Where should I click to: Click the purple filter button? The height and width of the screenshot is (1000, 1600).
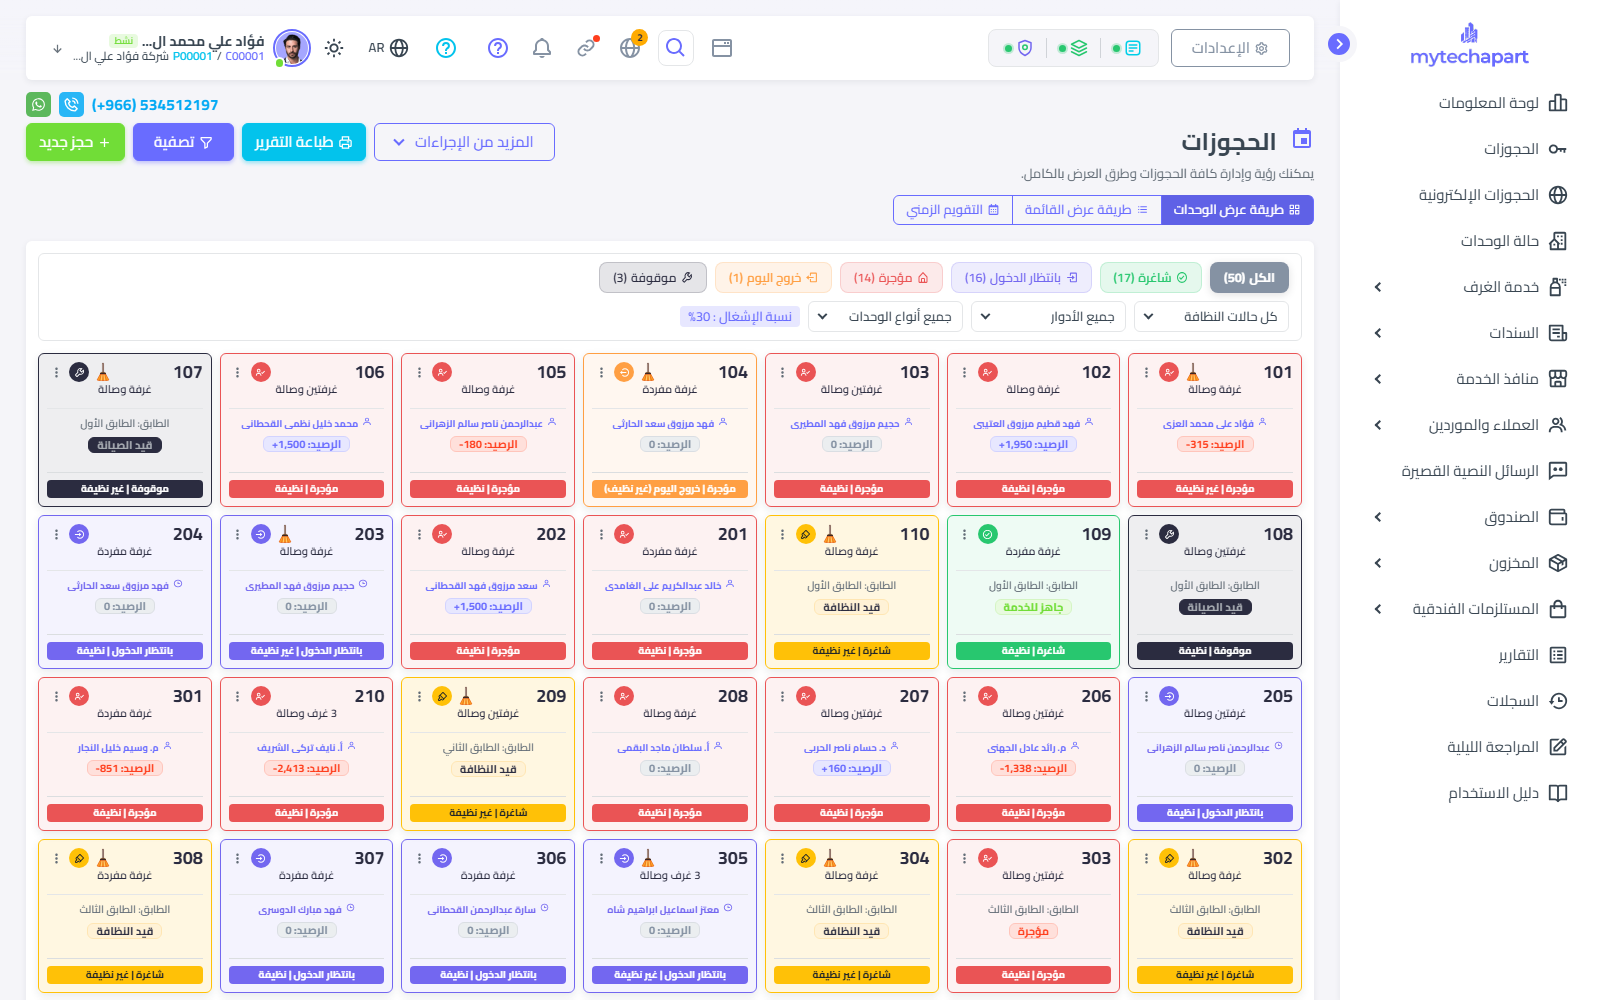pos(183,142)
